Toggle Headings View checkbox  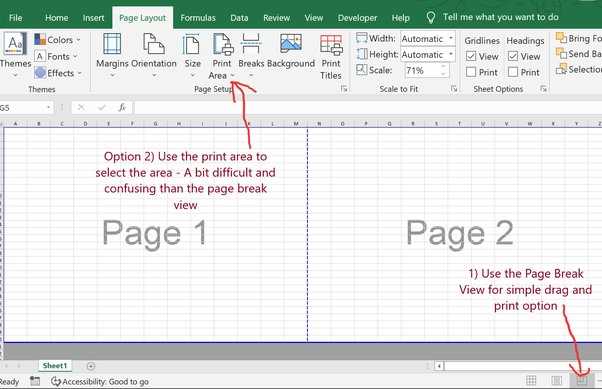[x=513, y=56]
